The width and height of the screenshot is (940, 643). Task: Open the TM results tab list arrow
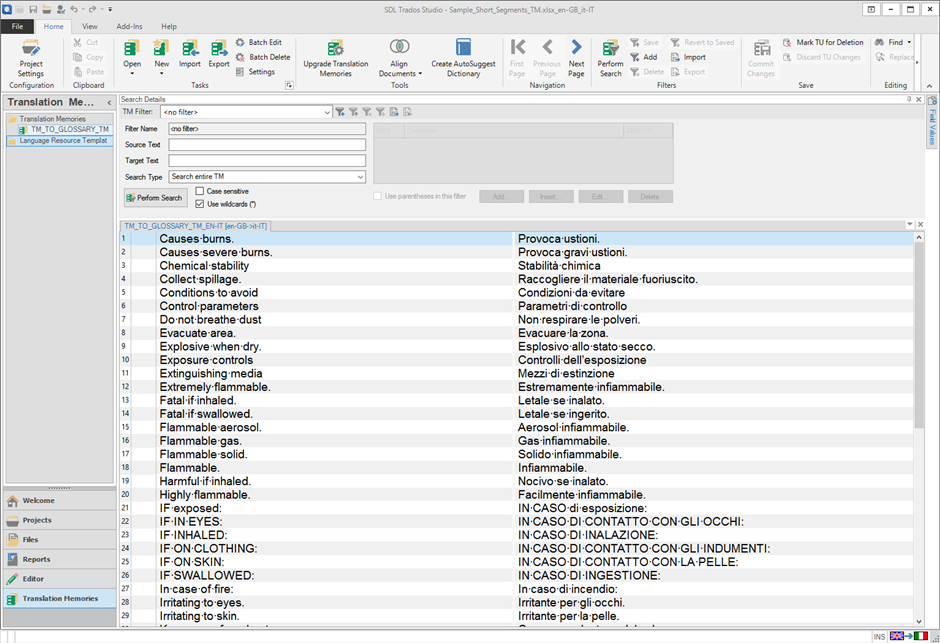click(909, 224)
